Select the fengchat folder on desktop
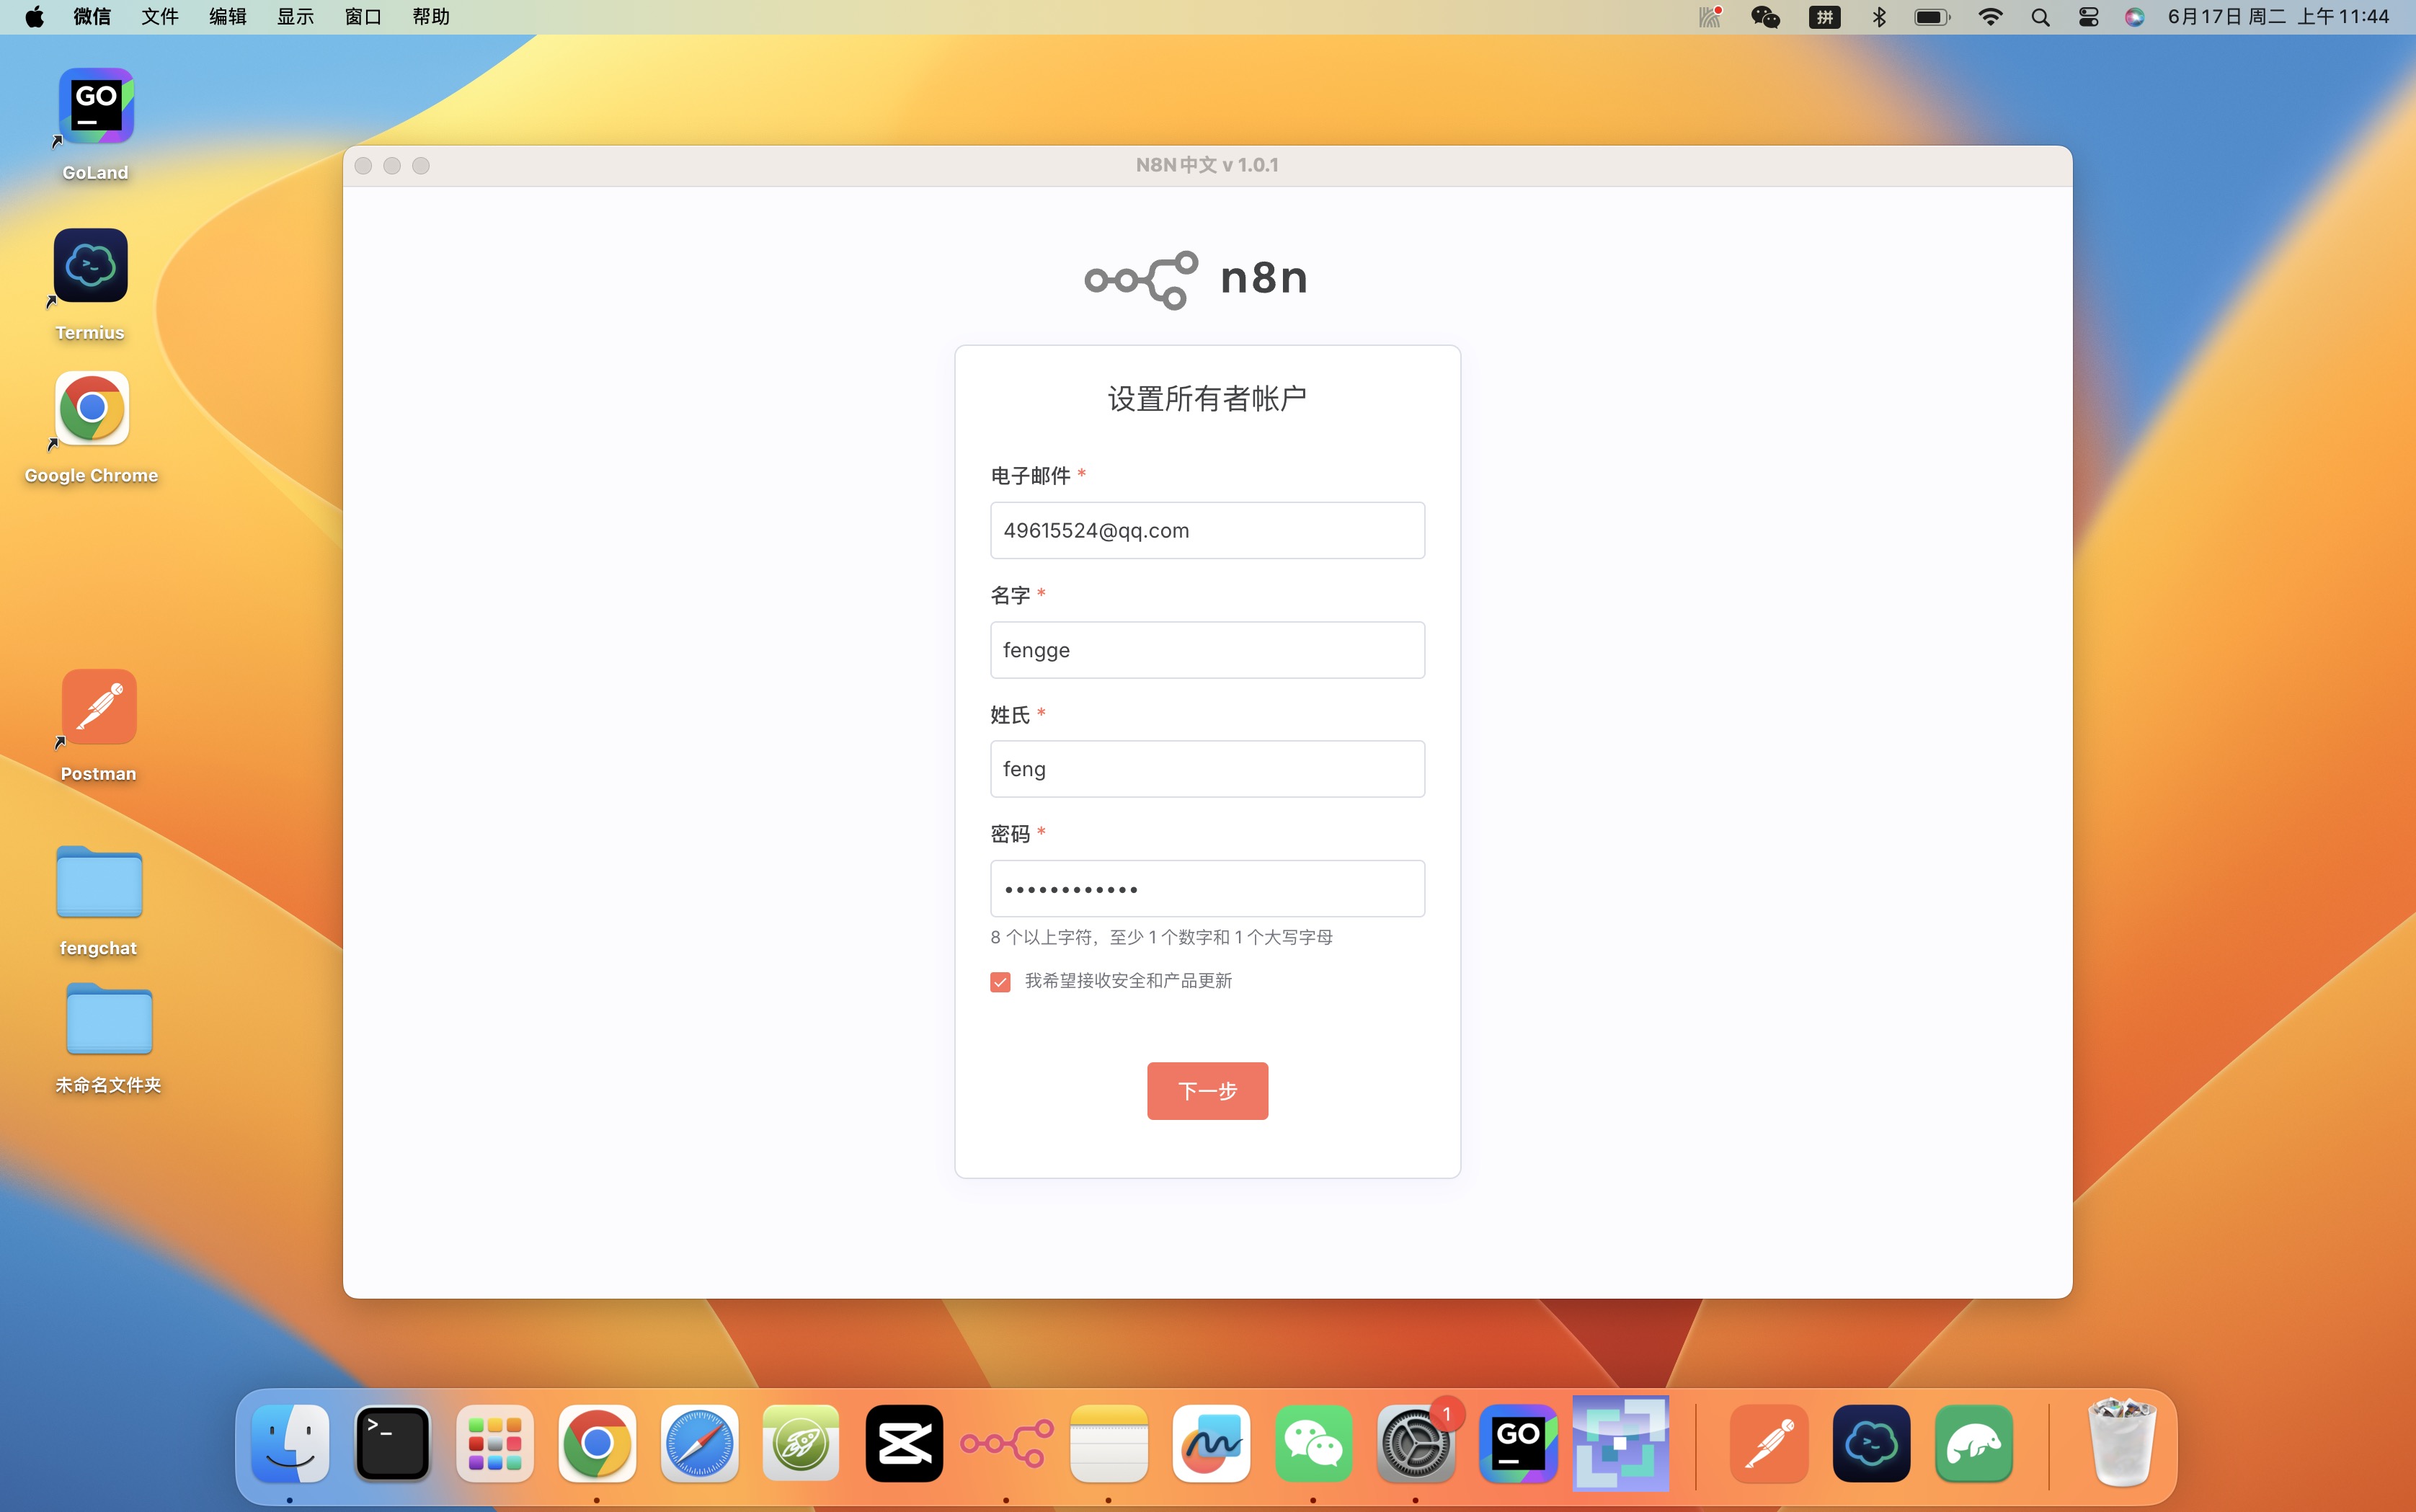This screenshot has height=1512, width=2416. click(x=99, y=882)
